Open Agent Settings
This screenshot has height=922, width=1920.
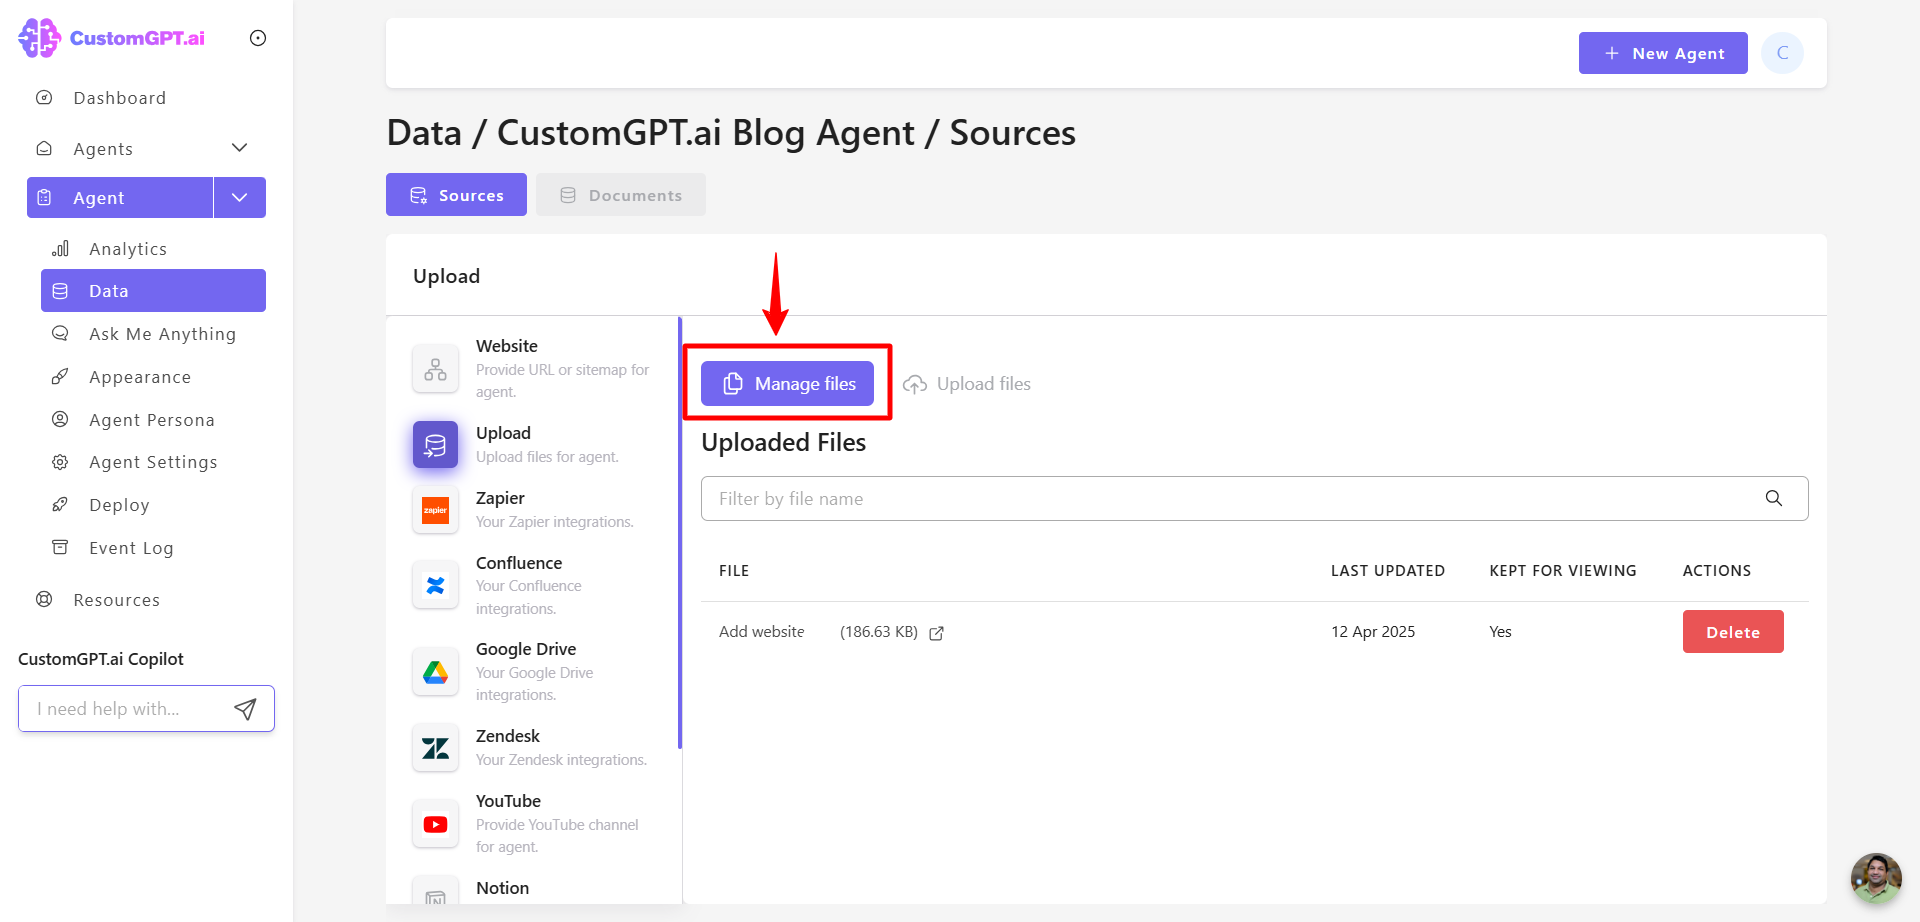point(153,462)
